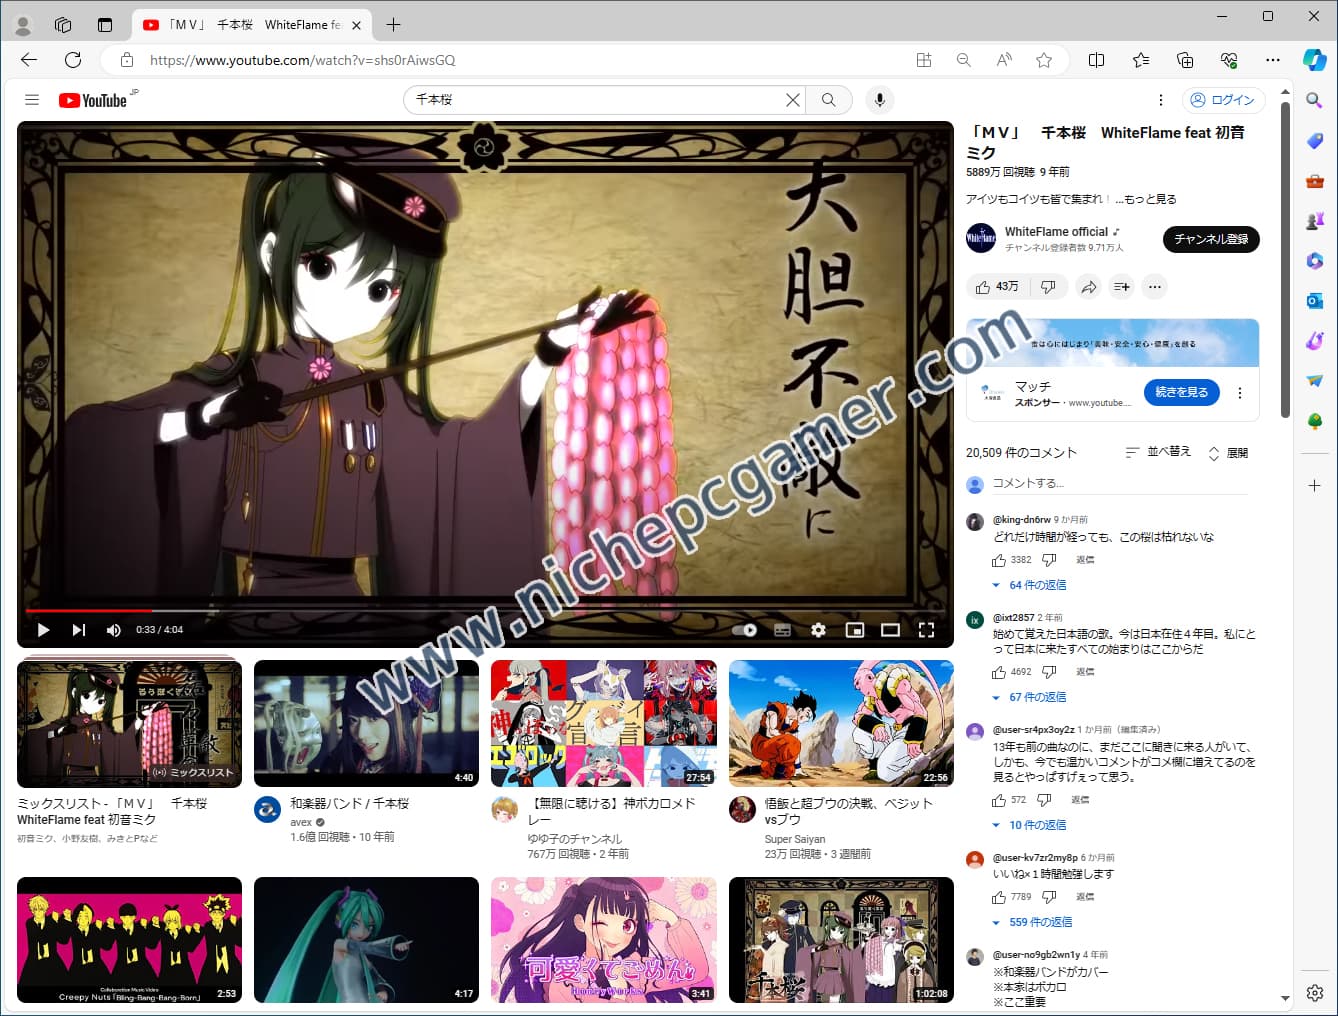
Task: Open Outlook in Edge sidebar
Action: pos(1315,301)
